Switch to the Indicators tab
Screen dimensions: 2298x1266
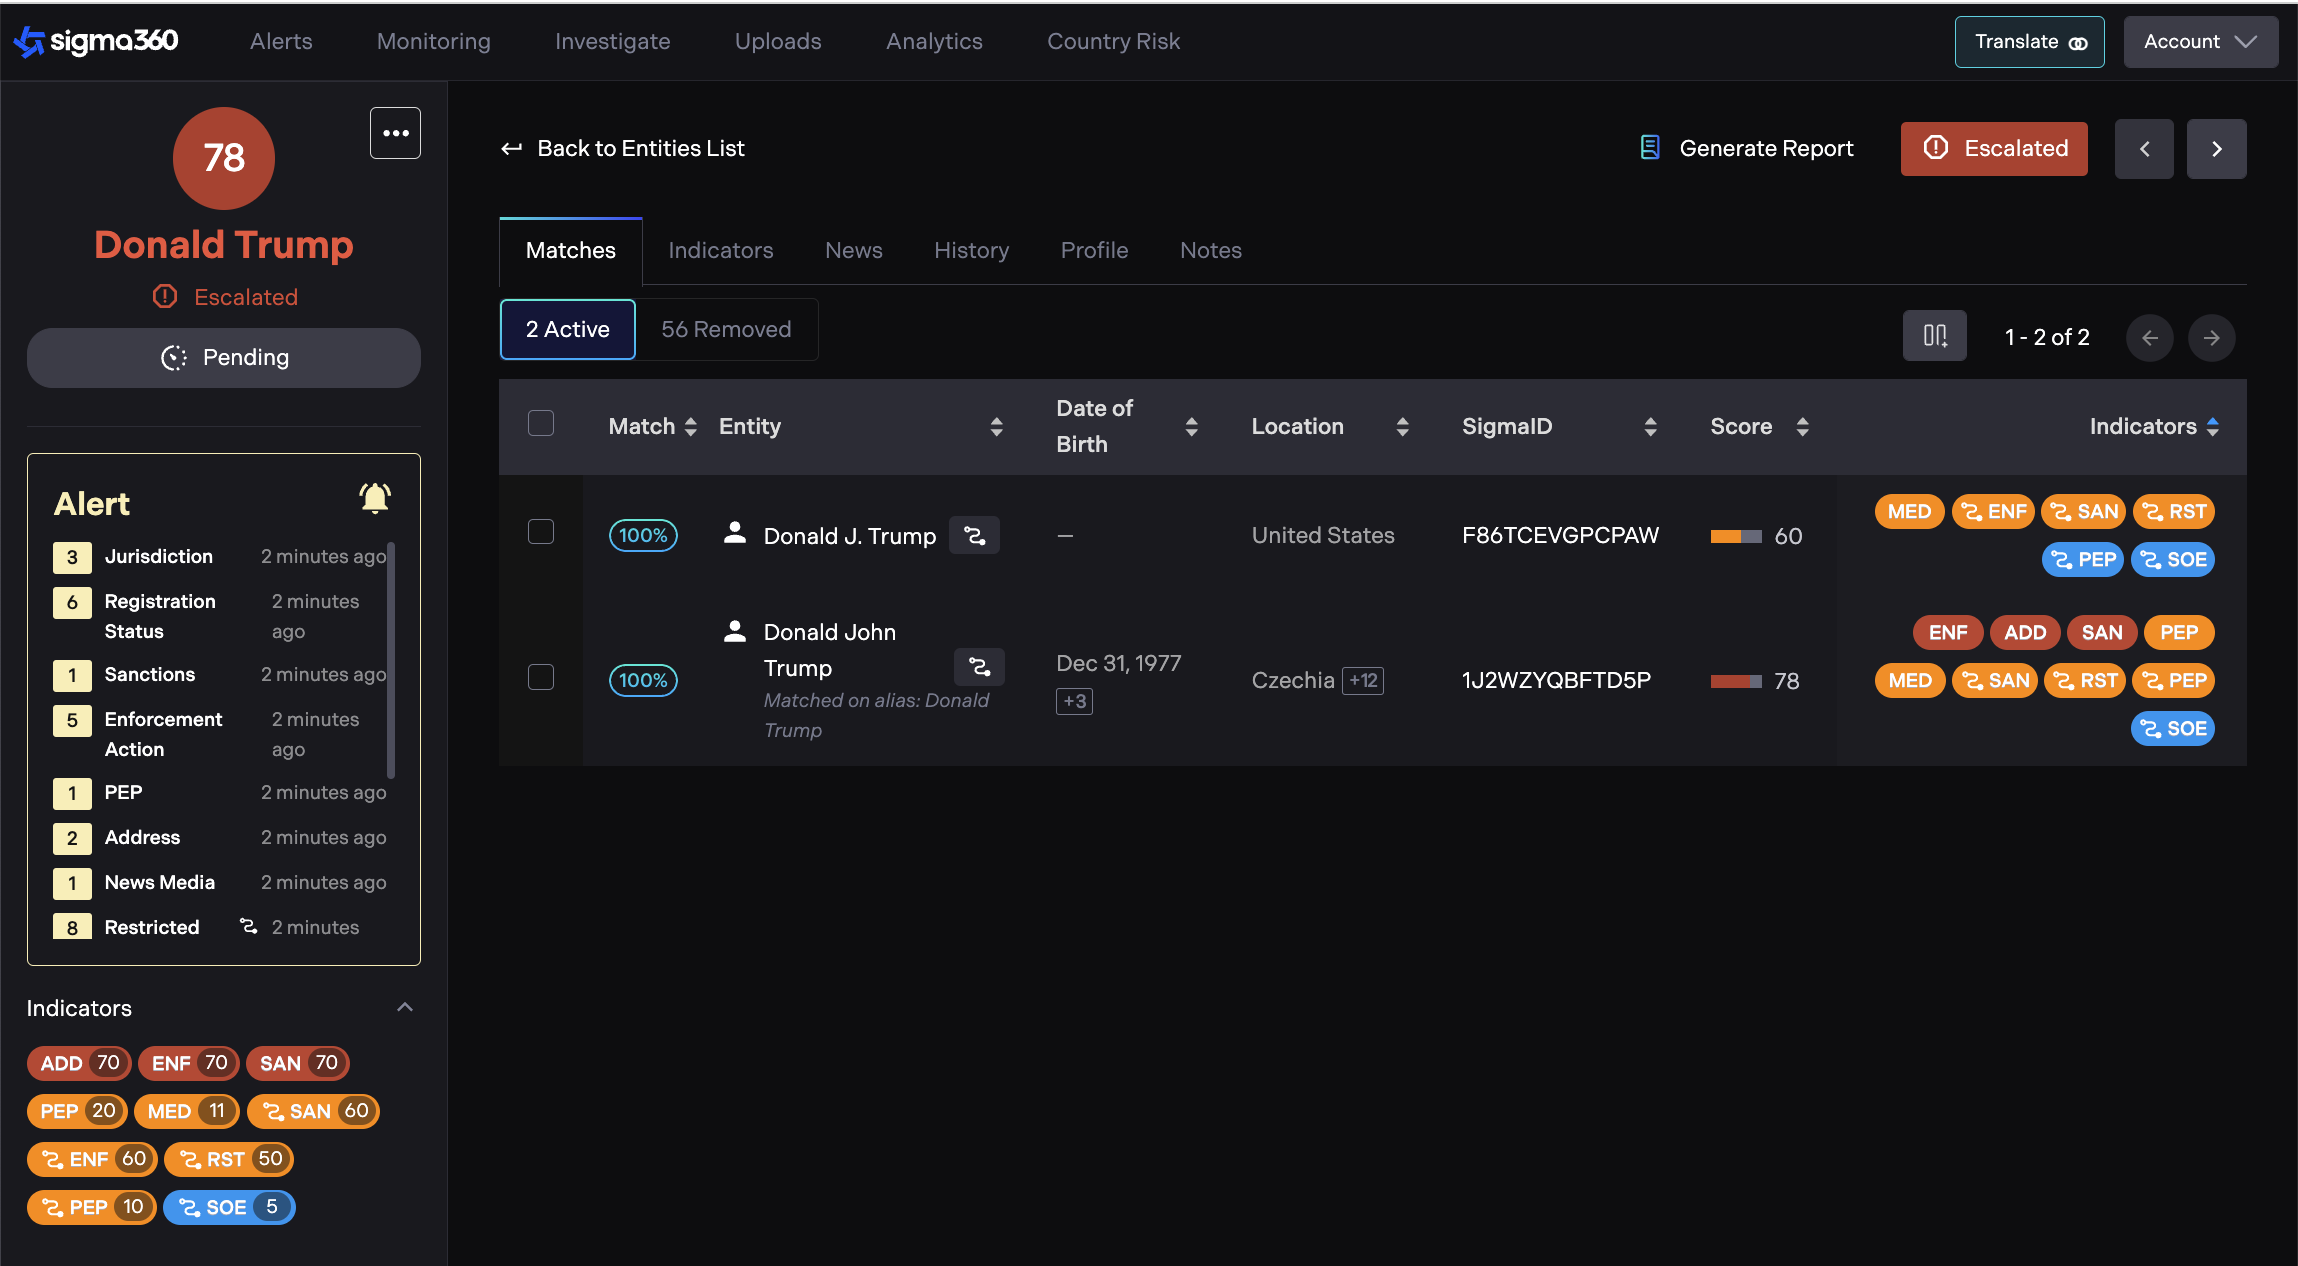click(x=720, y=250)
